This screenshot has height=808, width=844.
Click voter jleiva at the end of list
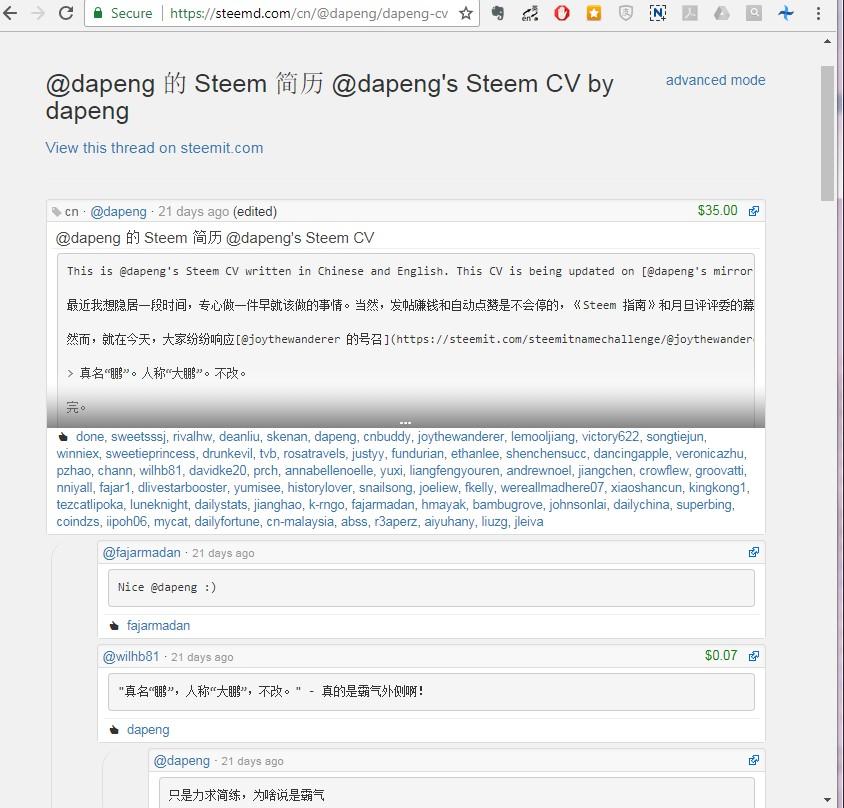(x=529, y=522)
